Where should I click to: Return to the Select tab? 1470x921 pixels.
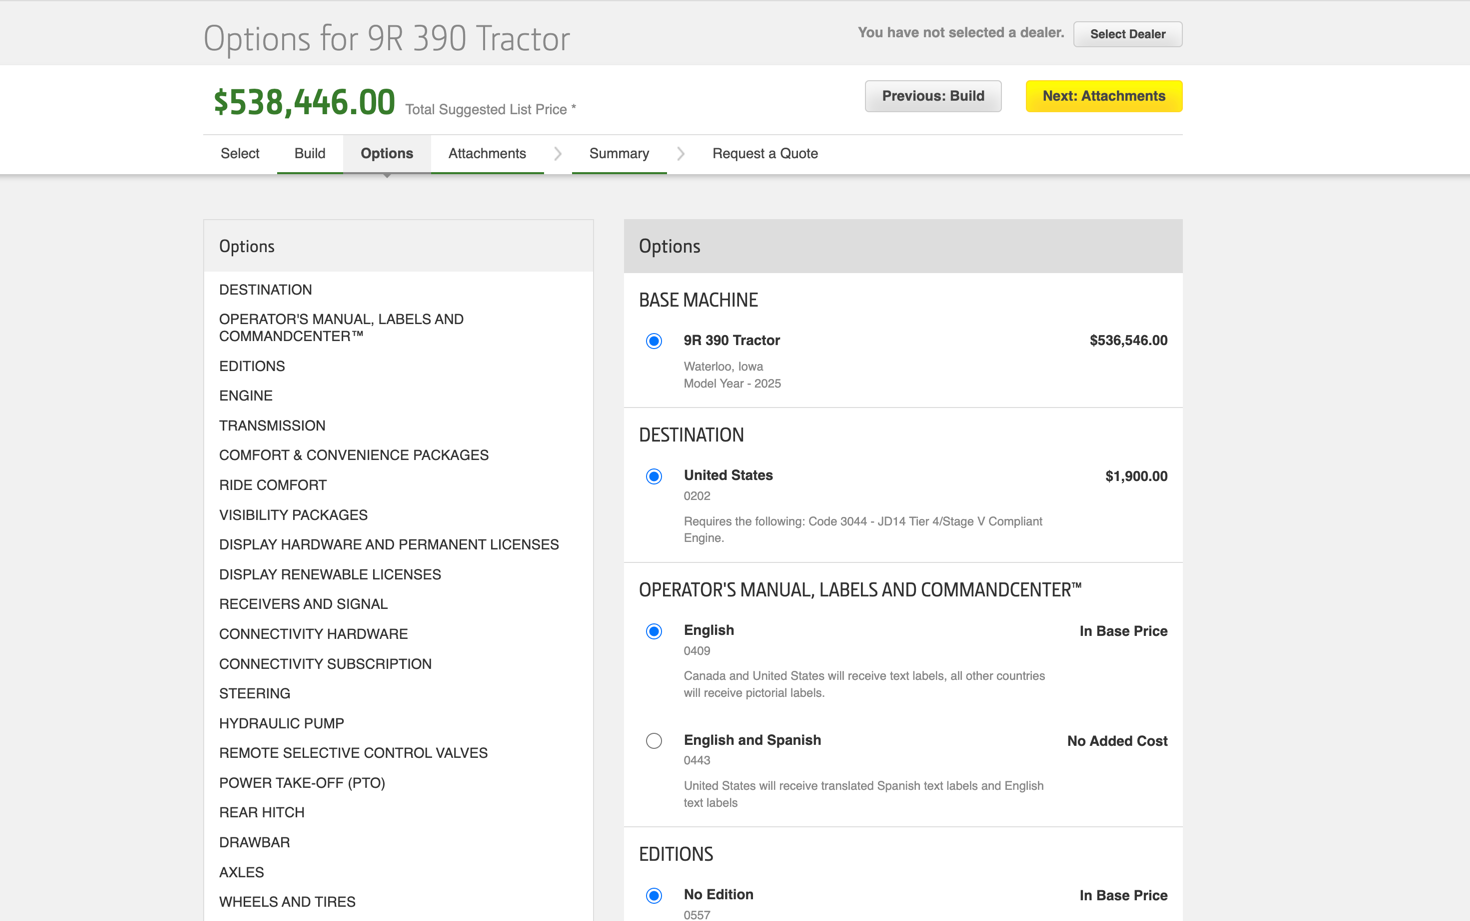[240, 154]
